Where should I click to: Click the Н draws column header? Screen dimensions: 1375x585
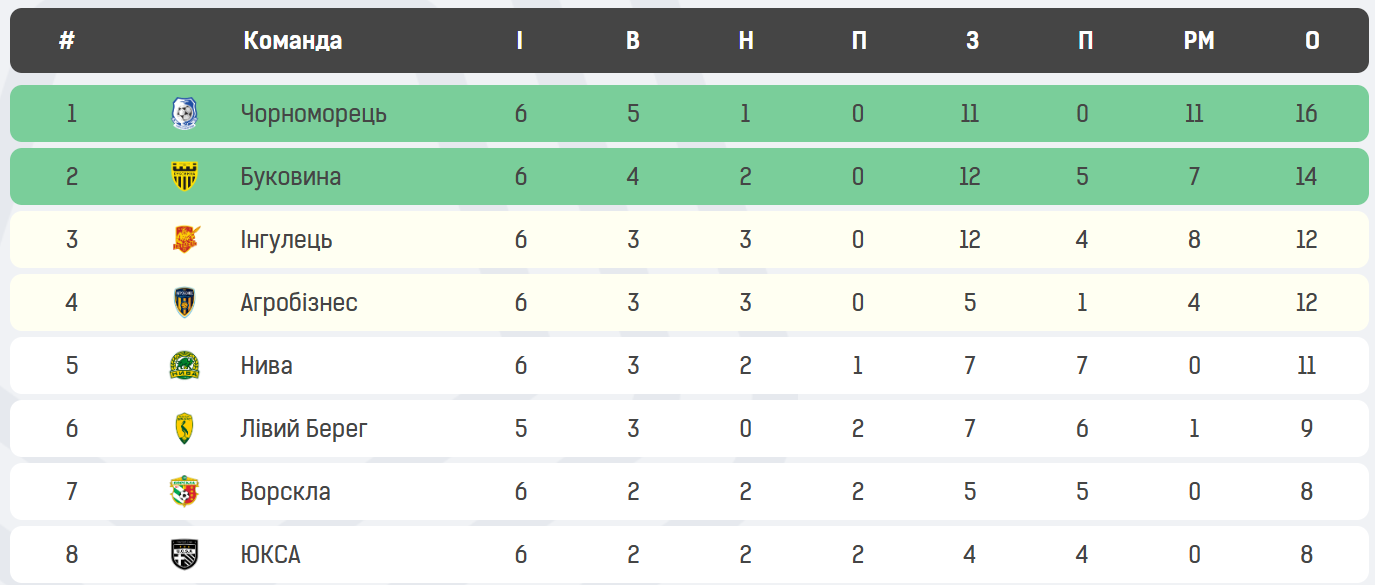[745, 41]
